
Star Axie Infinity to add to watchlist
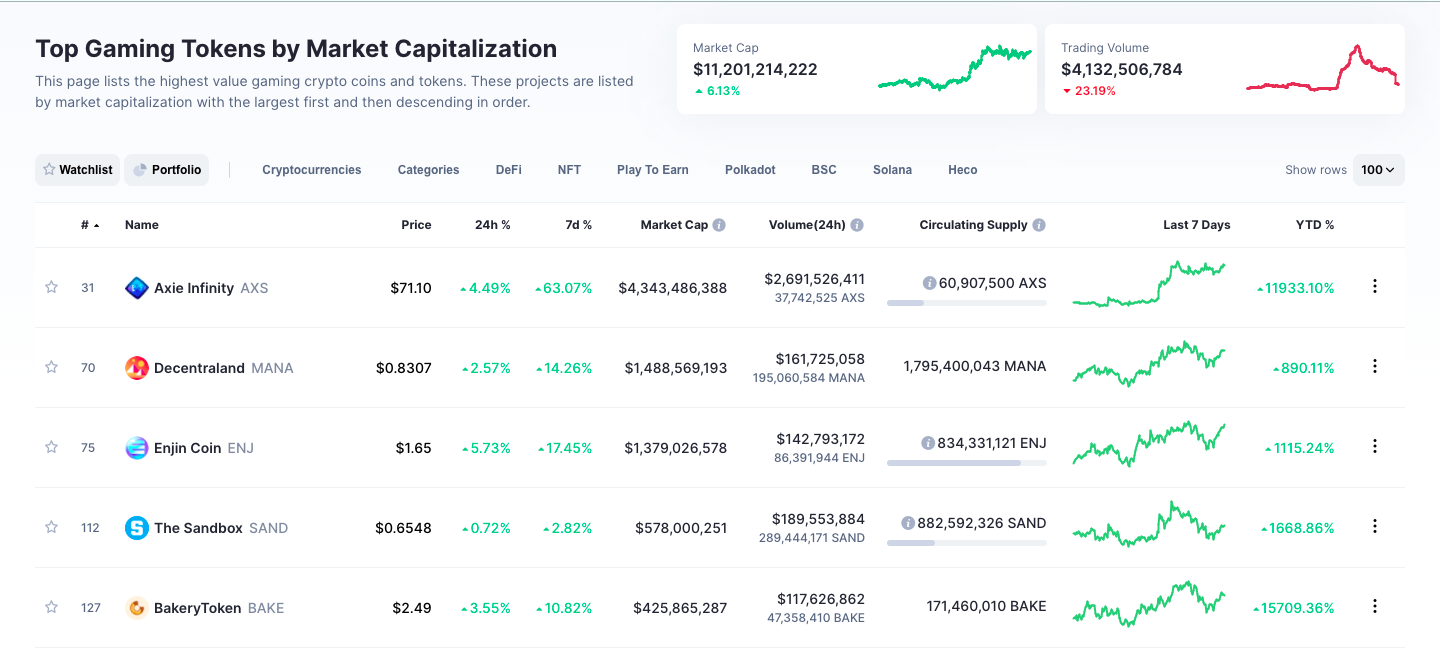pos(51,288)
